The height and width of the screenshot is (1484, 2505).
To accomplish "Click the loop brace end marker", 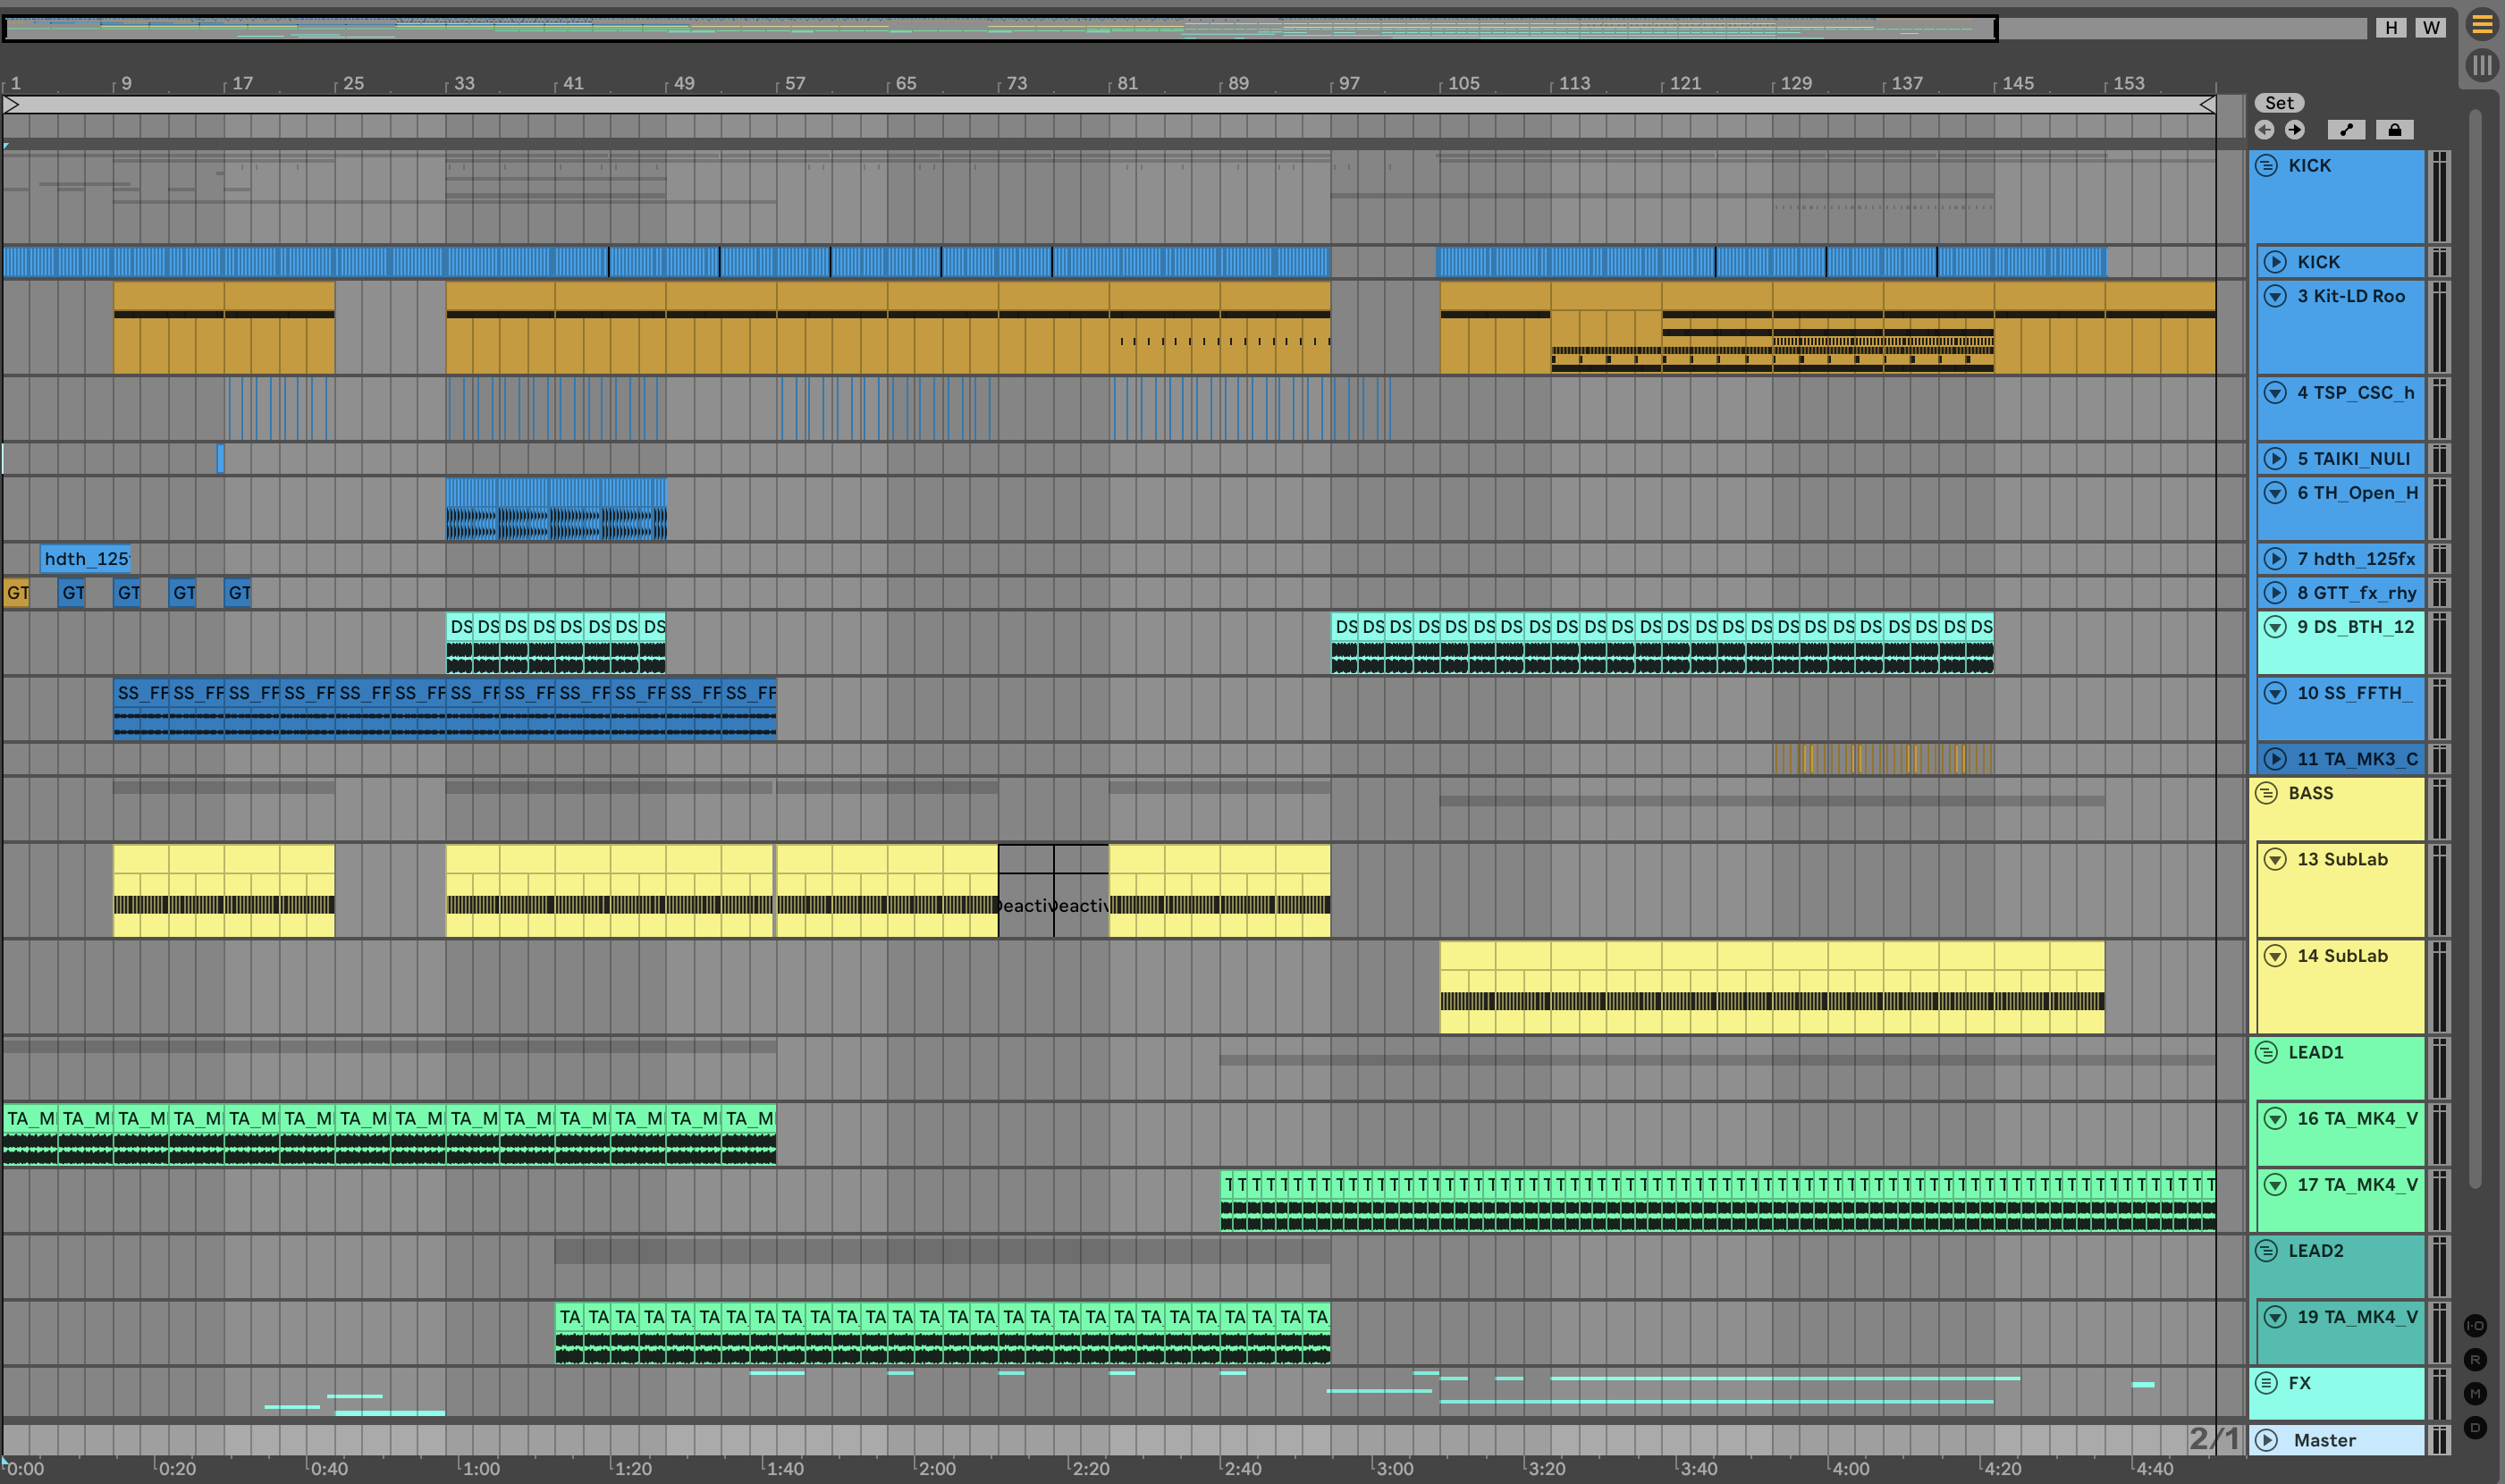I will point(2207,104).
